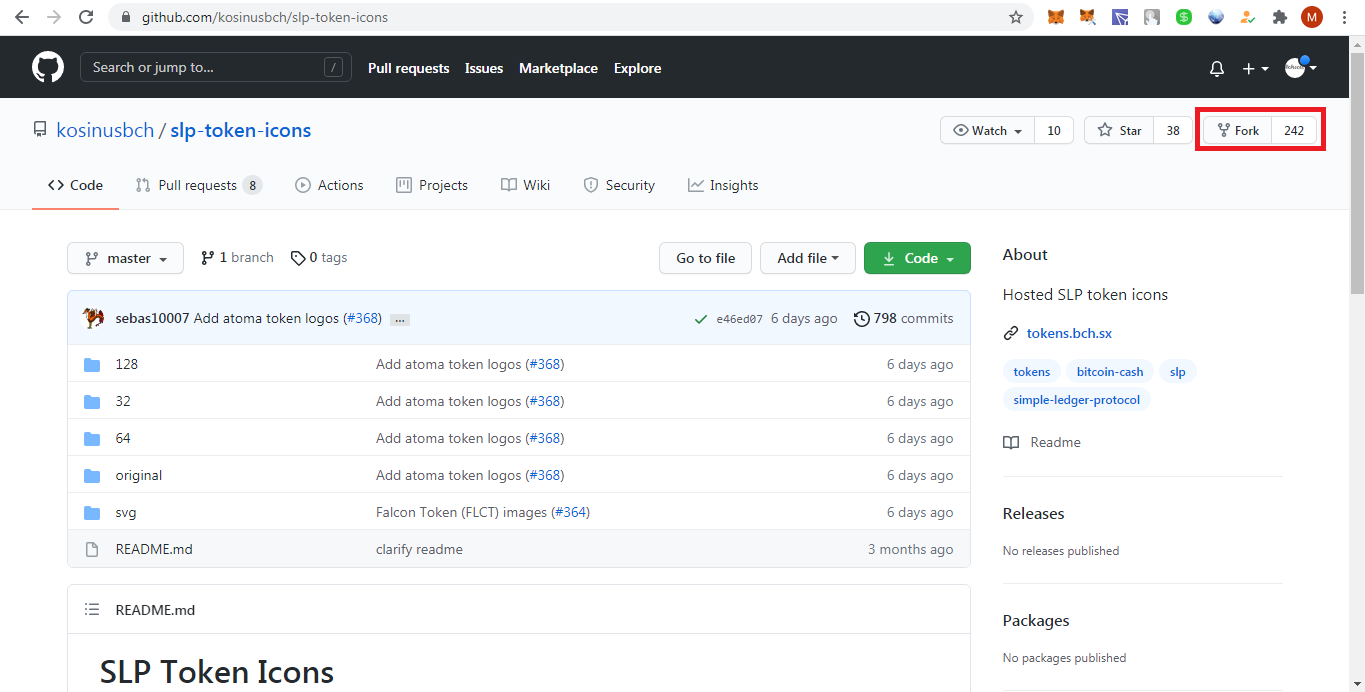Viewport: 1365px width, 692px height.
Task: Open the slp-token-icons repository link
Action: tap(240, 130)
